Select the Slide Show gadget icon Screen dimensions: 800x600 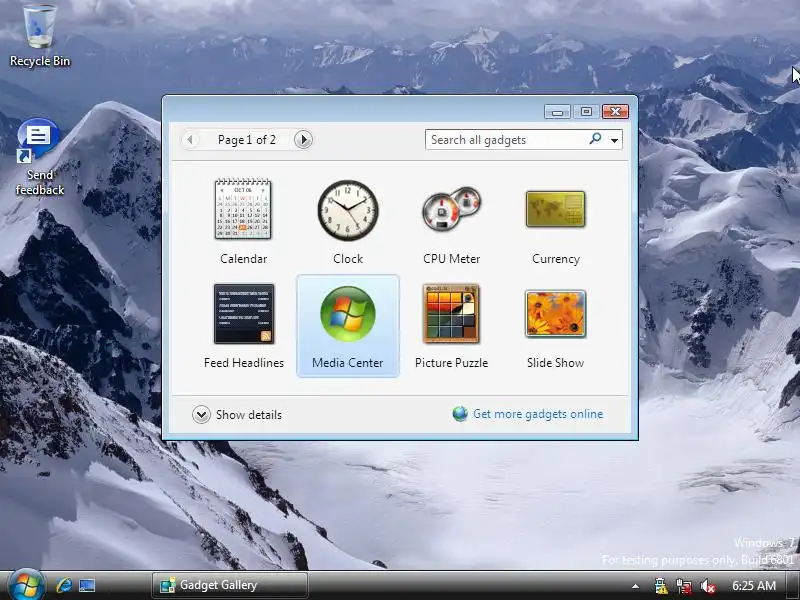[x=556, y=314]
